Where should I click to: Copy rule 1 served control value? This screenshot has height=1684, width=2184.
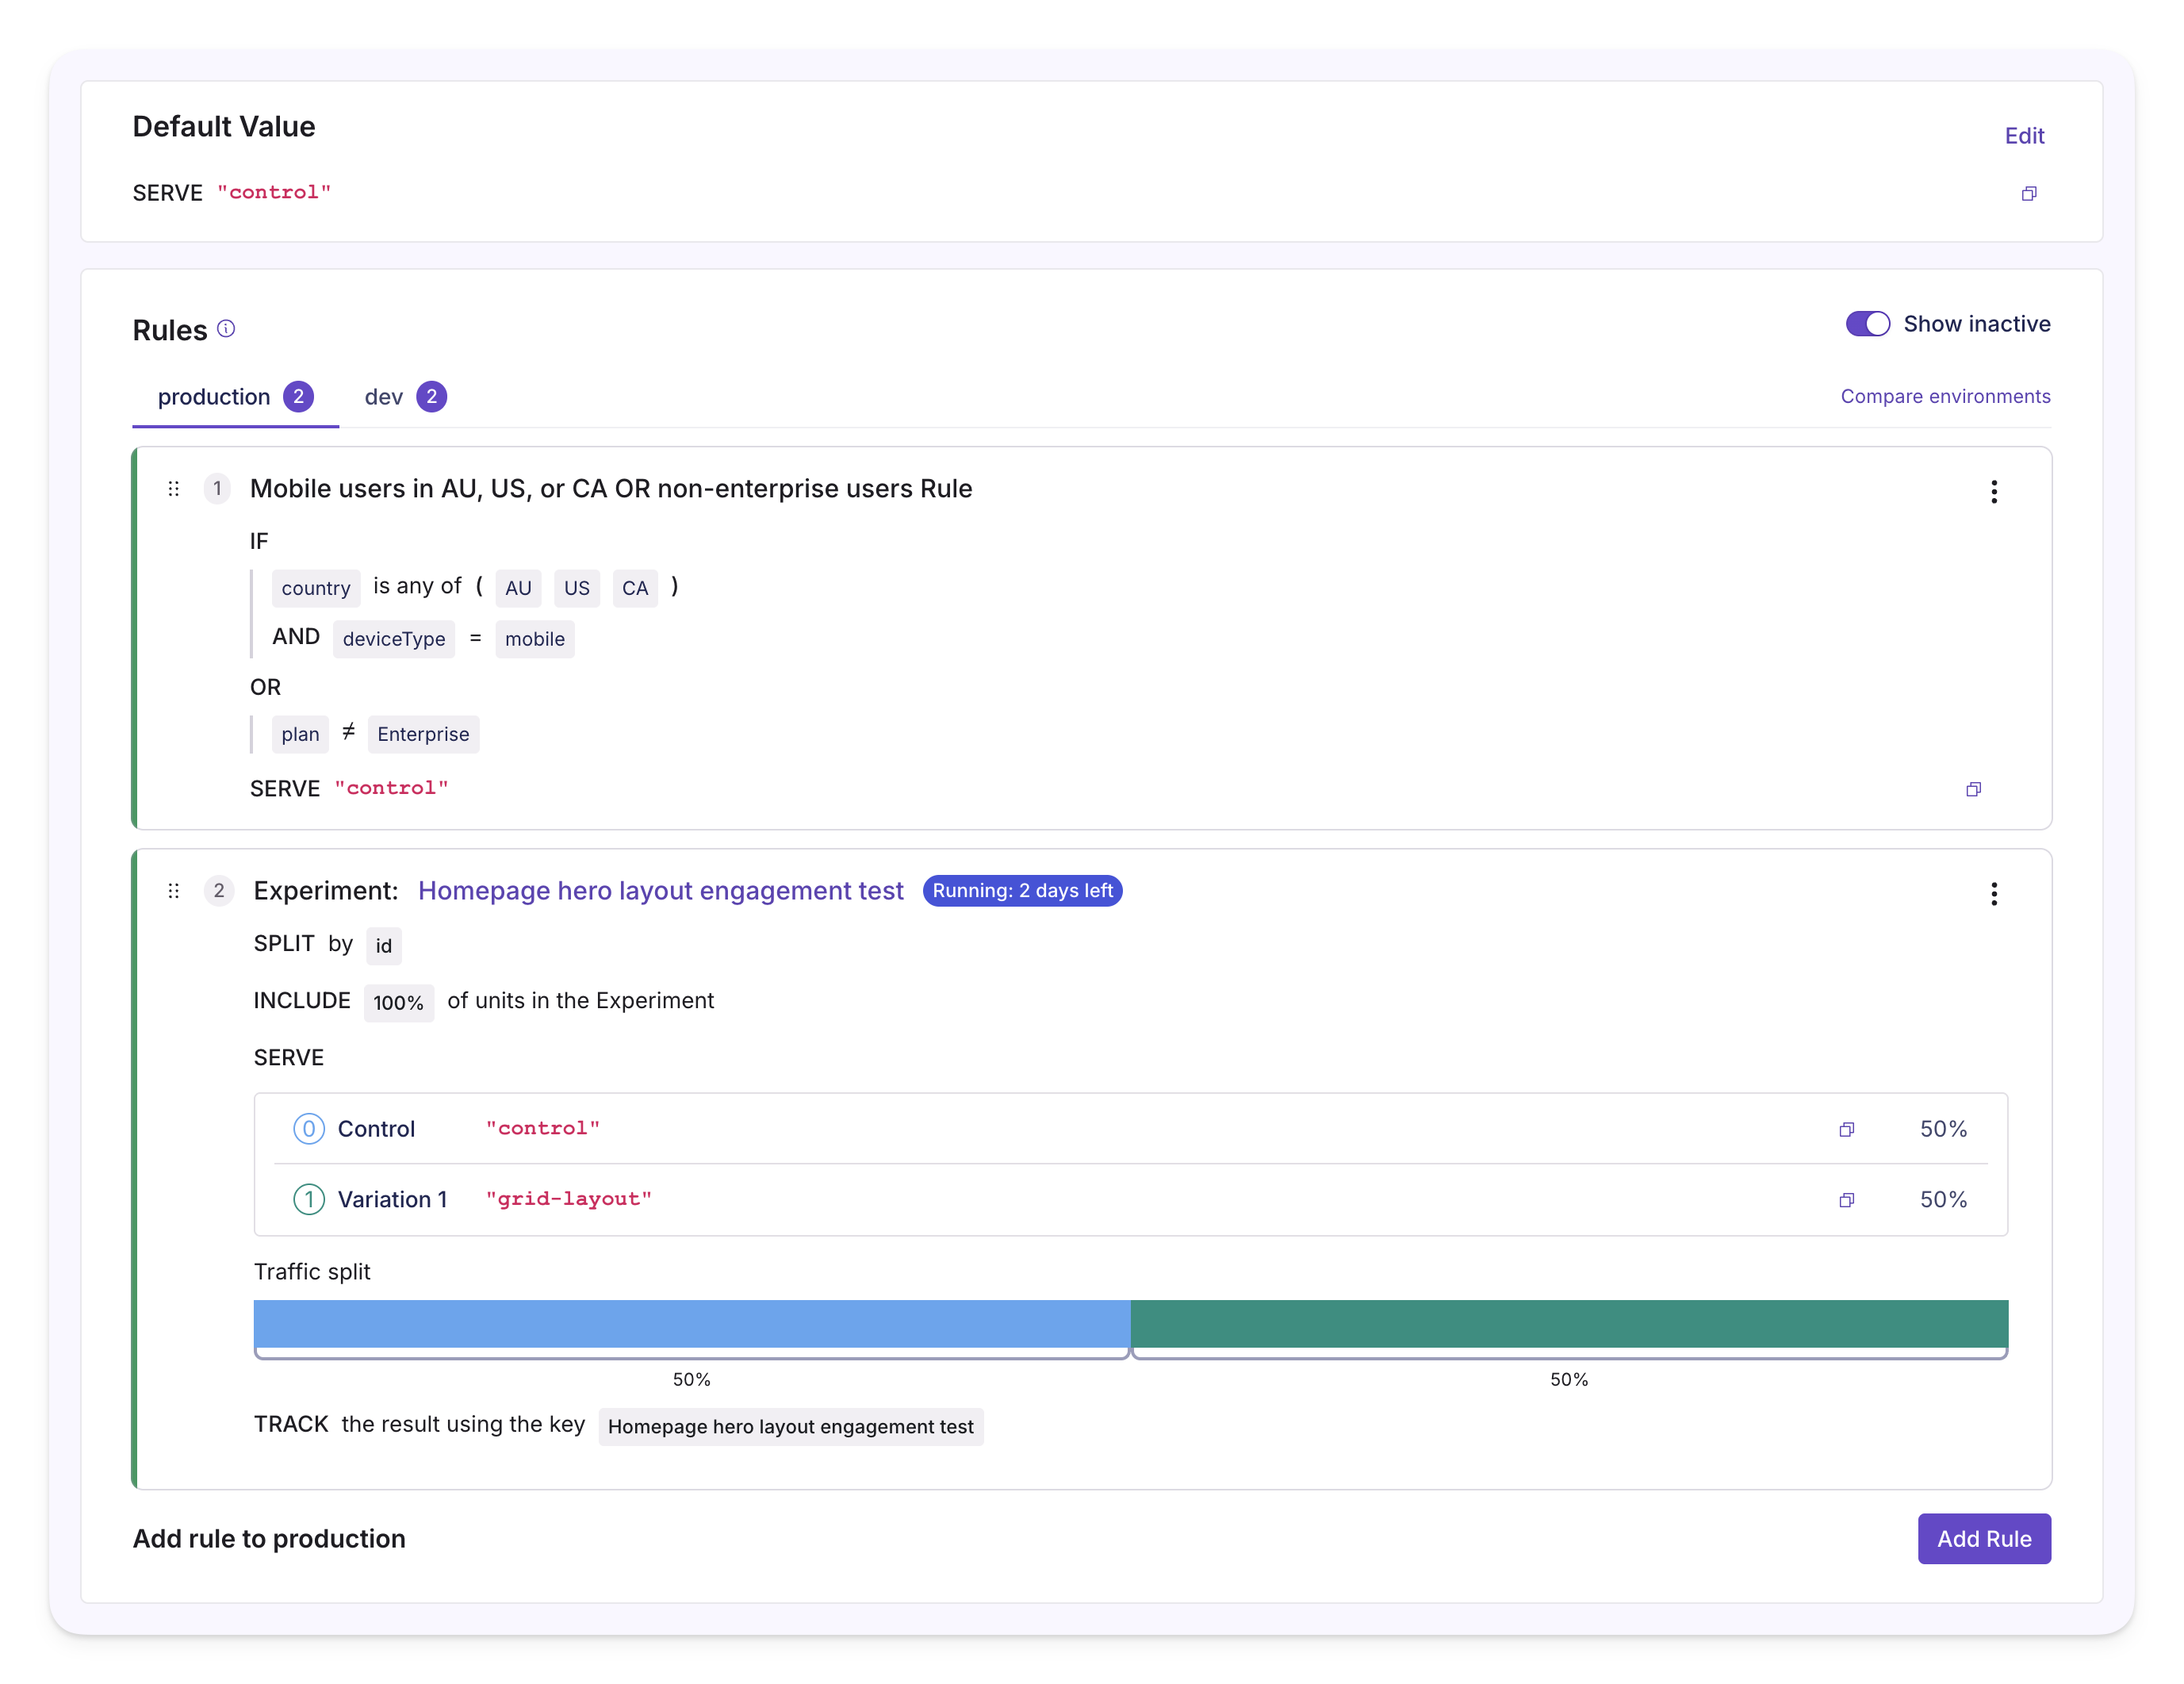(x=1972, y=789)
